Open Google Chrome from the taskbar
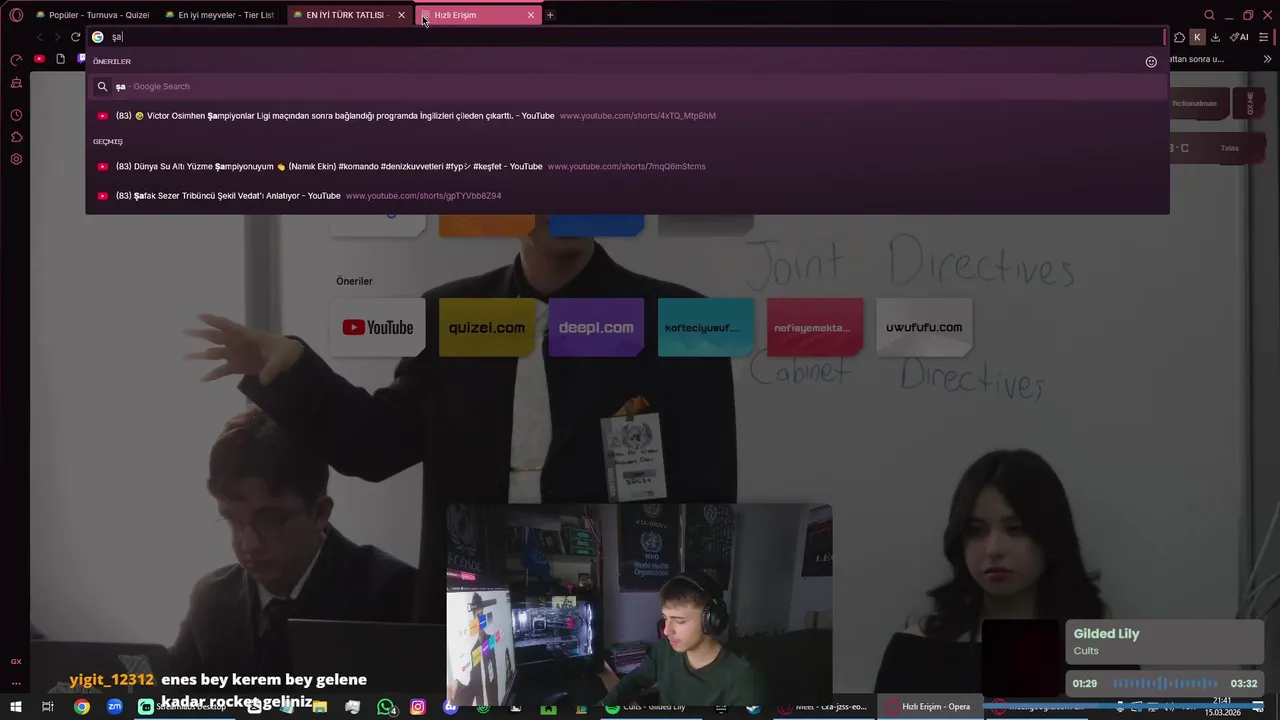This screenshot has height=720, width=1280. [x=82, y=707]
